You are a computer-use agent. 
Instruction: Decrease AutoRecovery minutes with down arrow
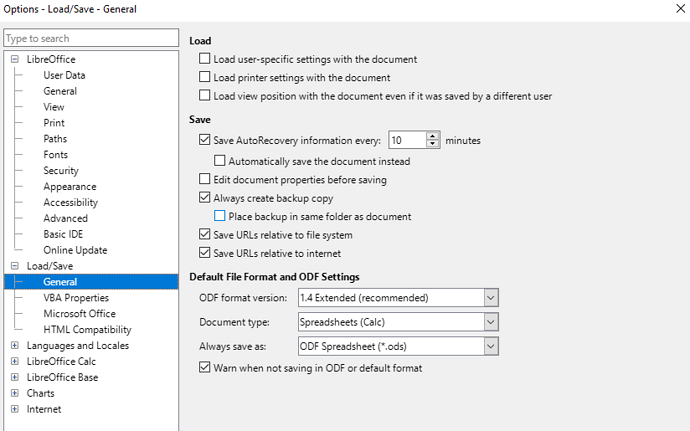click(433, 144)
